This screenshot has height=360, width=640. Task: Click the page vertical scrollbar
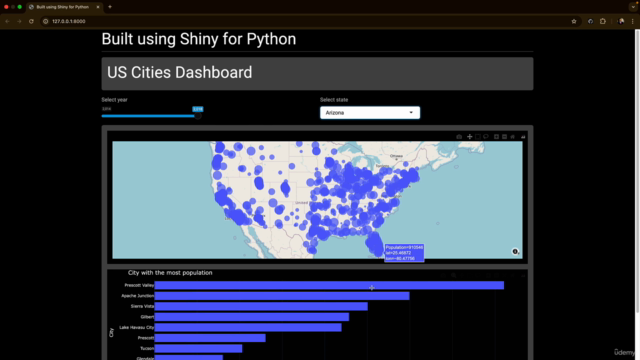(x=637, y=171)
